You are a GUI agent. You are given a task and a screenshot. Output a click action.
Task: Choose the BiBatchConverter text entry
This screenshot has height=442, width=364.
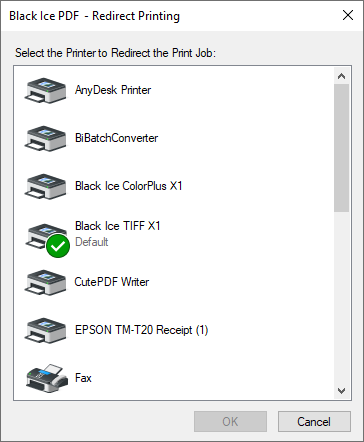116,138
